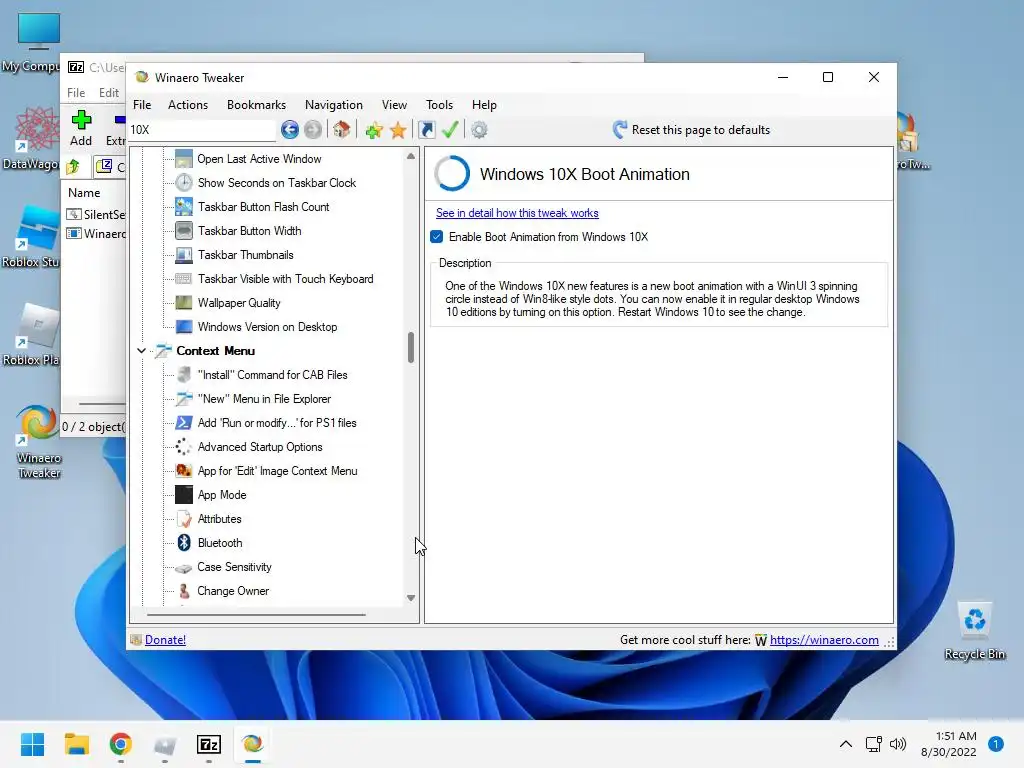Select Winaero Tweaker desktop shortcut
The width and height of the screenshot is (1024, 768).
[x=39, y=443]
